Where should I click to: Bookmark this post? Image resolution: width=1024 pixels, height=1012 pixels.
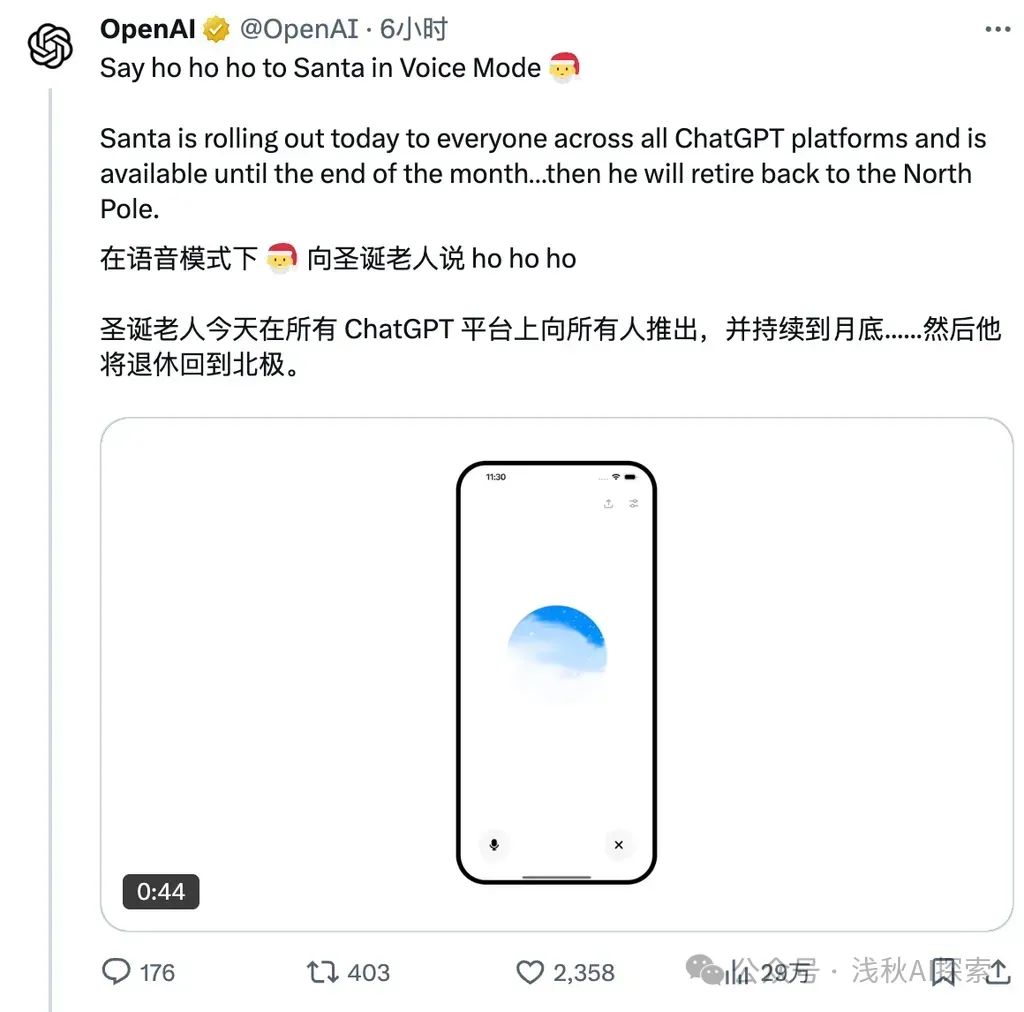pos(943,972)
